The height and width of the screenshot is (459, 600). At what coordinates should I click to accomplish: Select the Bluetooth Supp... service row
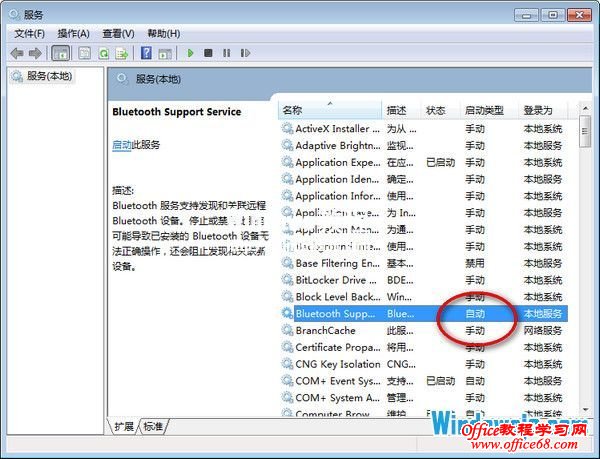click(424, 314)
